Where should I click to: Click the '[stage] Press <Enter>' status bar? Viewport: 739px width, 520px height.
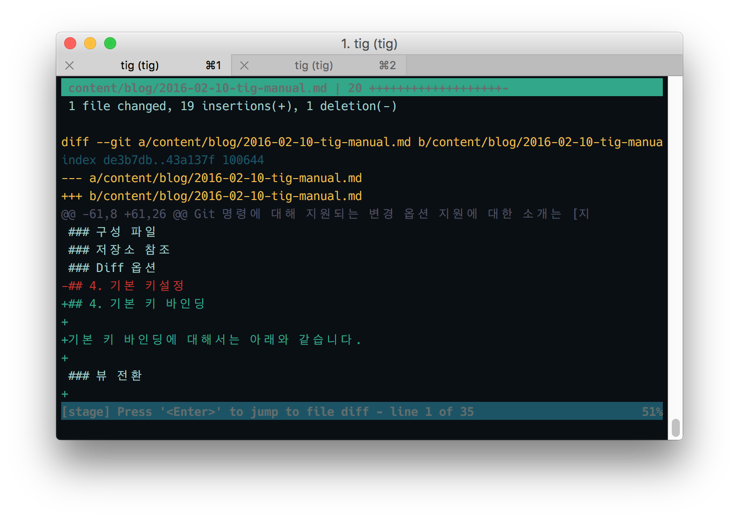point(361,412)
